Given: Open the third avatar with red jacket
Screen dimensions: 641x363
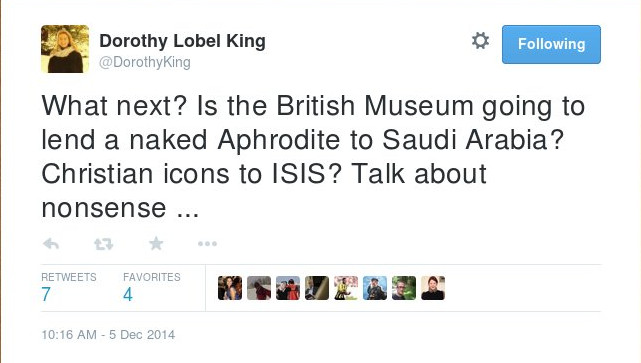Looking at the screenshot, I should click(x=288, y=288).
